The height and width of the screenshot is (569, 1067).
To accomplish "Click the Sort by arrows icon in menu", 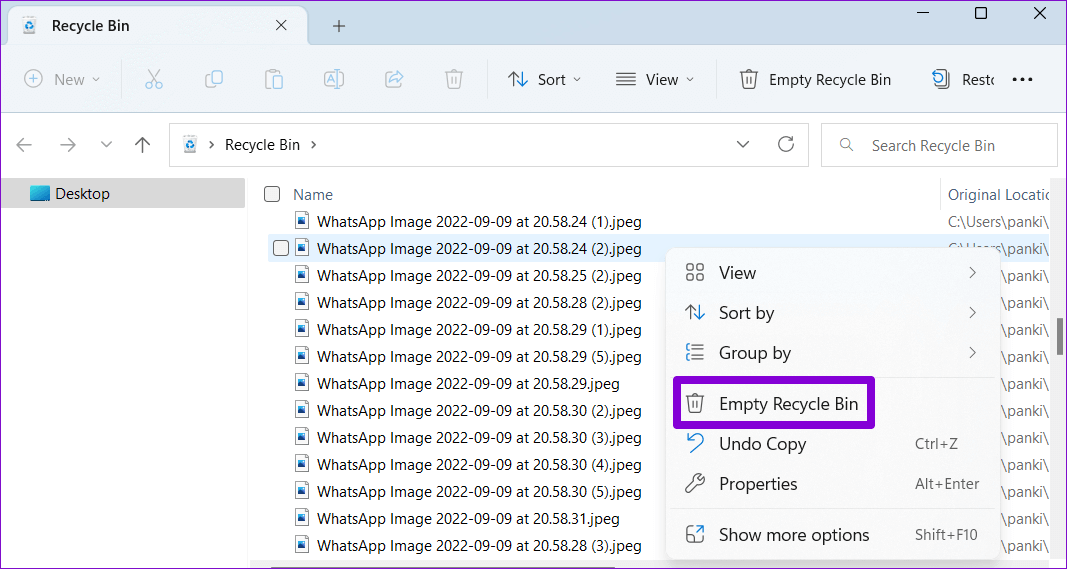I will (695, 313).
